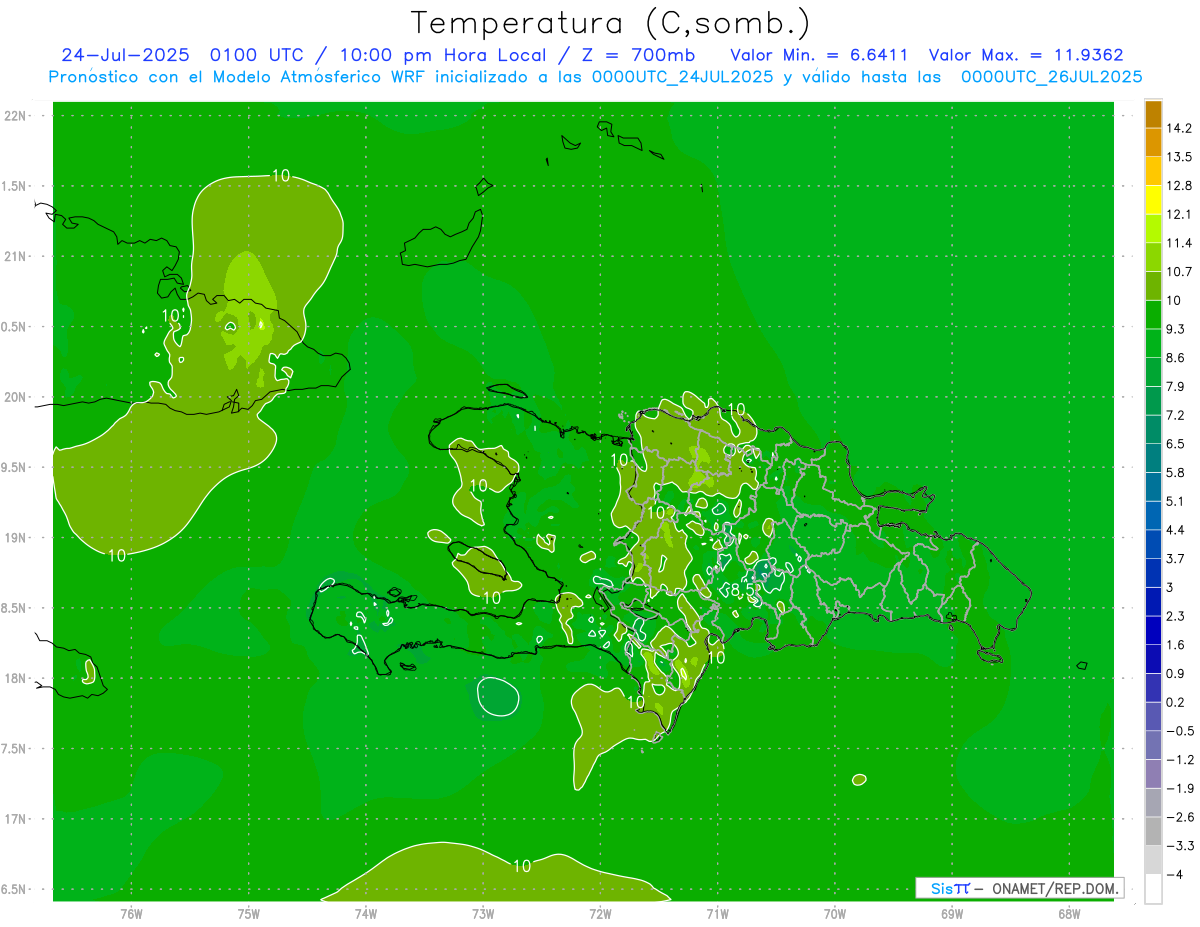Click the '13.5' color scale value

pyautogui.click(x=1180, y=157)
